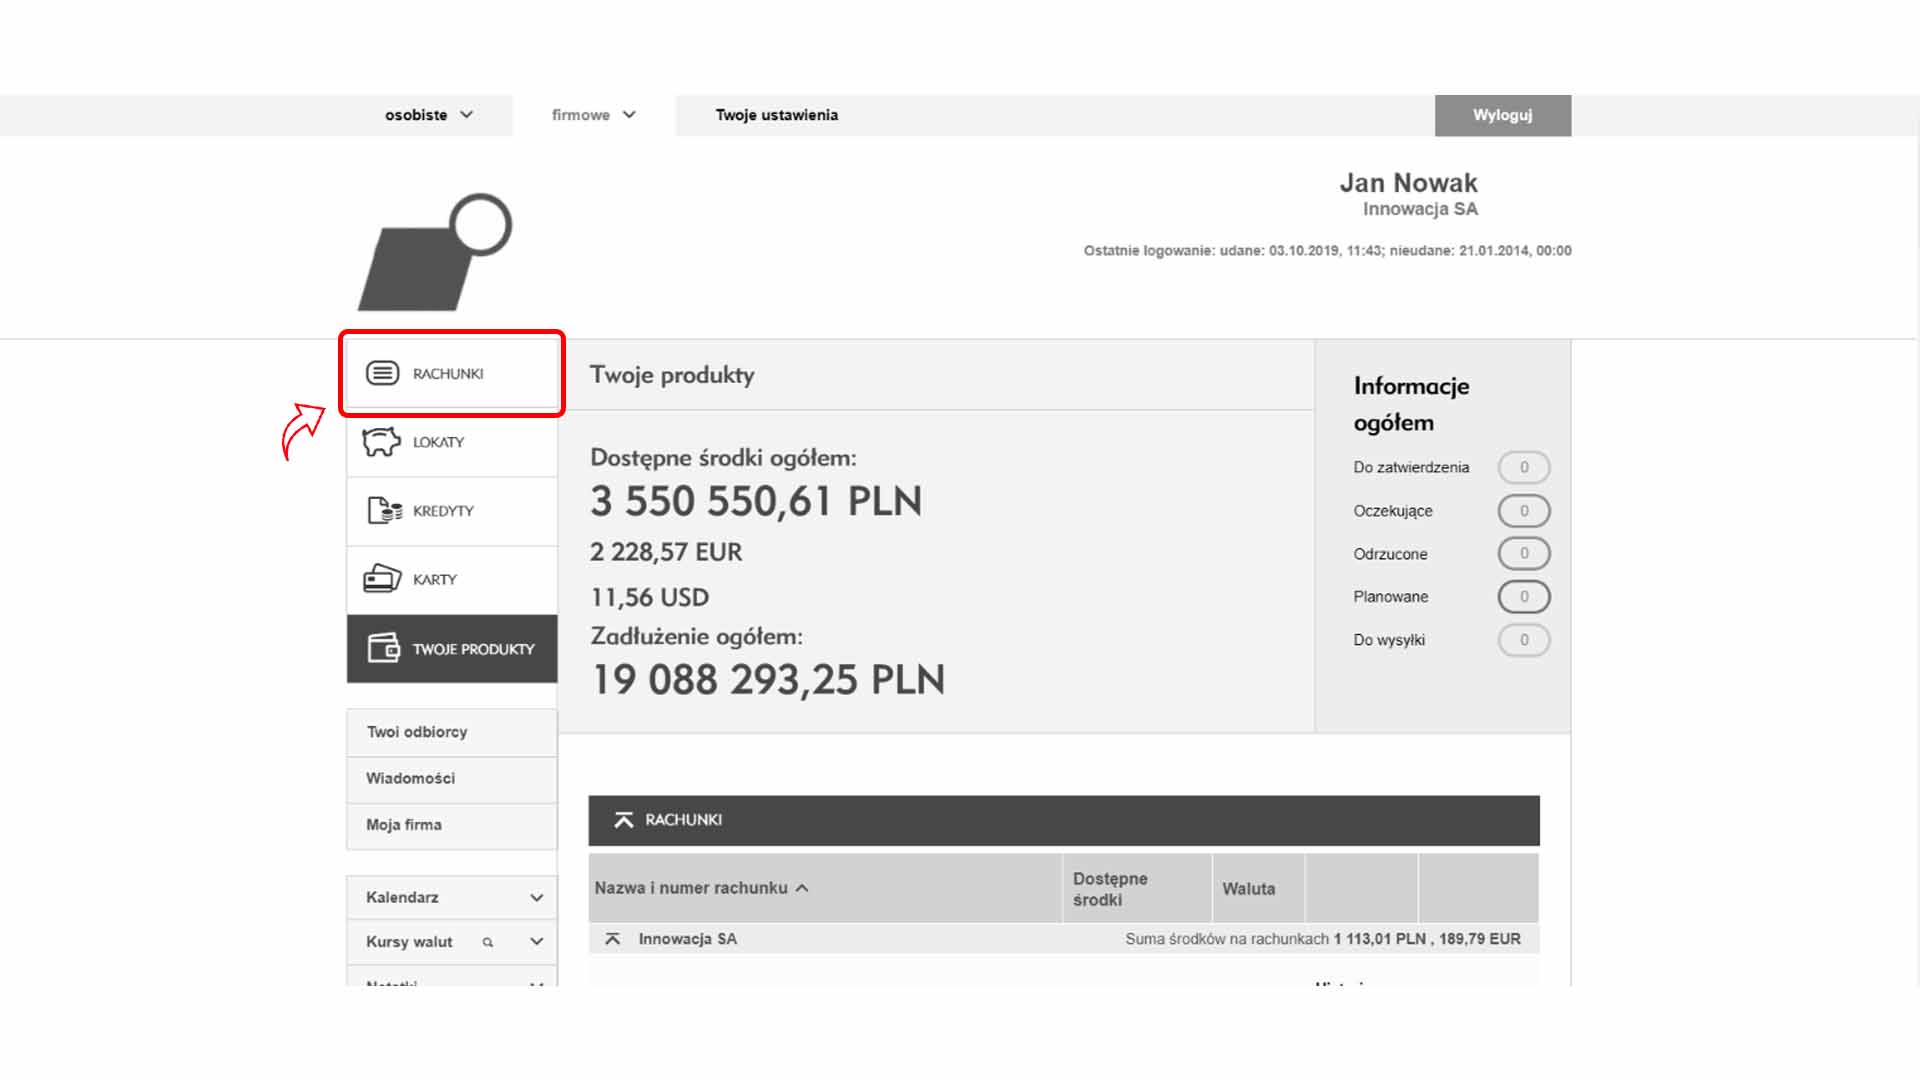
Task: Click the Do zatwierdzenia counter badge
Action: pos(1523,467)
